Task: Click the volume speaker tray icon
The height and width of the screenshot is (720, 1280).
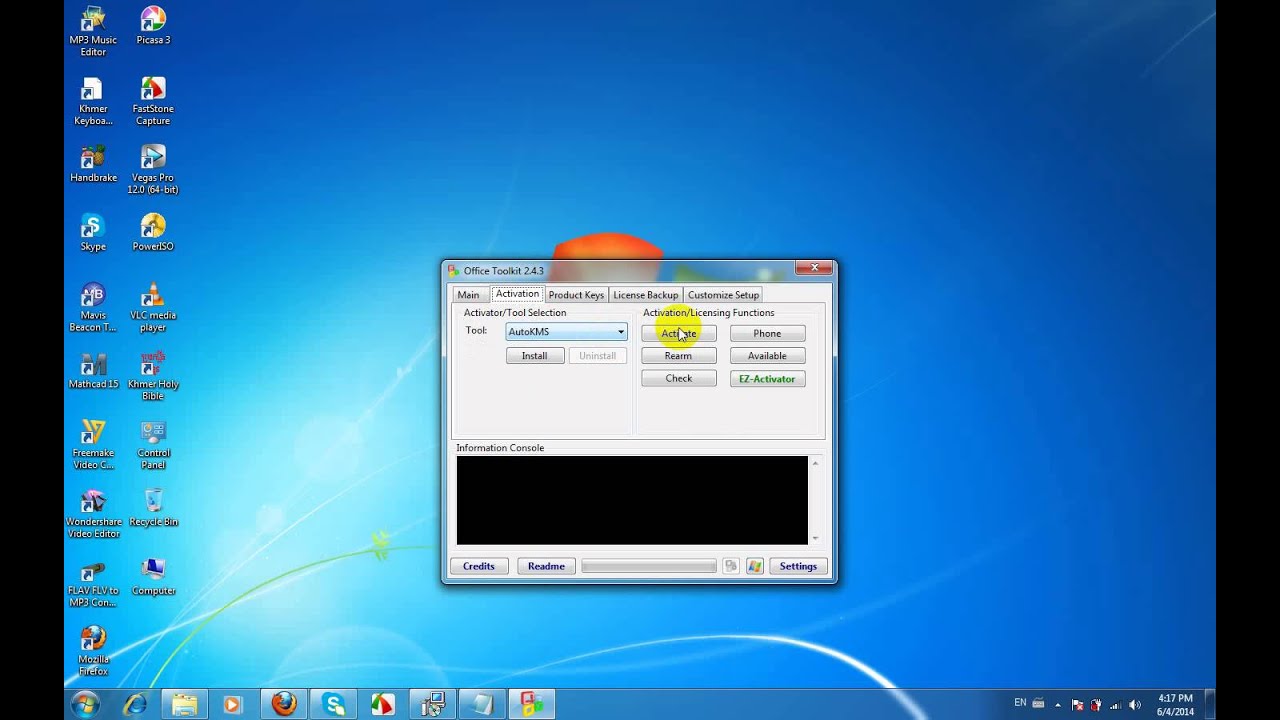Action: (x=1136, y=705)
